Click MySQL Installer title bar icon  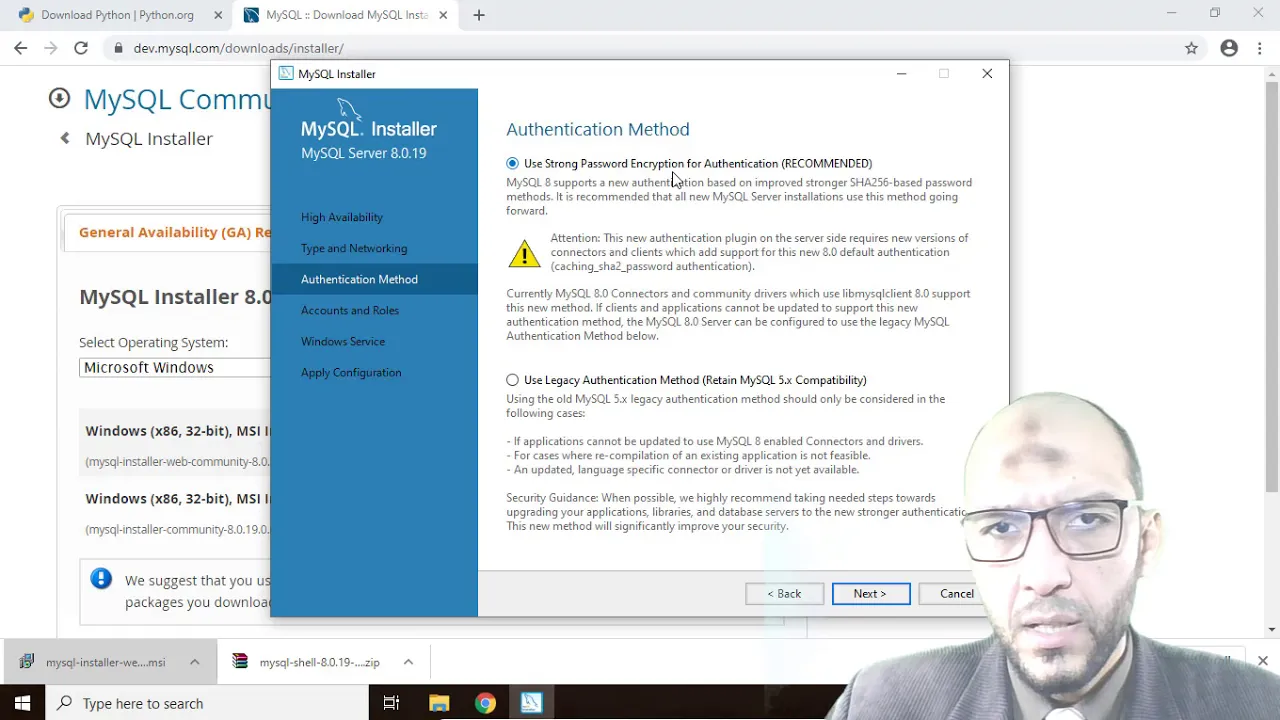(x=286, y=73)
